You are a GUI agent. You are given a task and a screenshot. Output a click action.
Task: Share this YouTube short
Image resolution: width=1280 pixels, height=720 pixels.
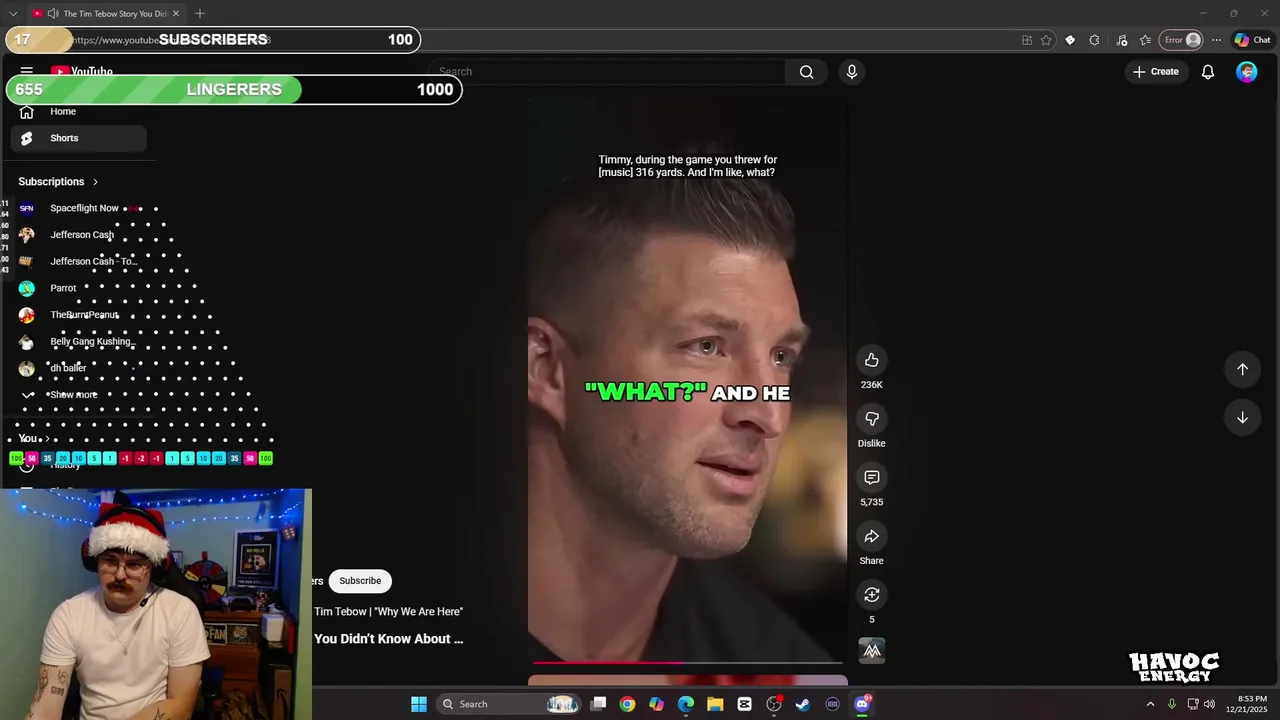tap(871, 537)
